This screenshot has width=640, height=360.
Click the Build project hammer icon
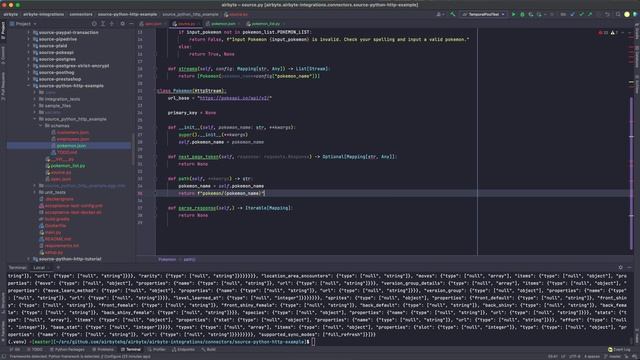point(453,14)
